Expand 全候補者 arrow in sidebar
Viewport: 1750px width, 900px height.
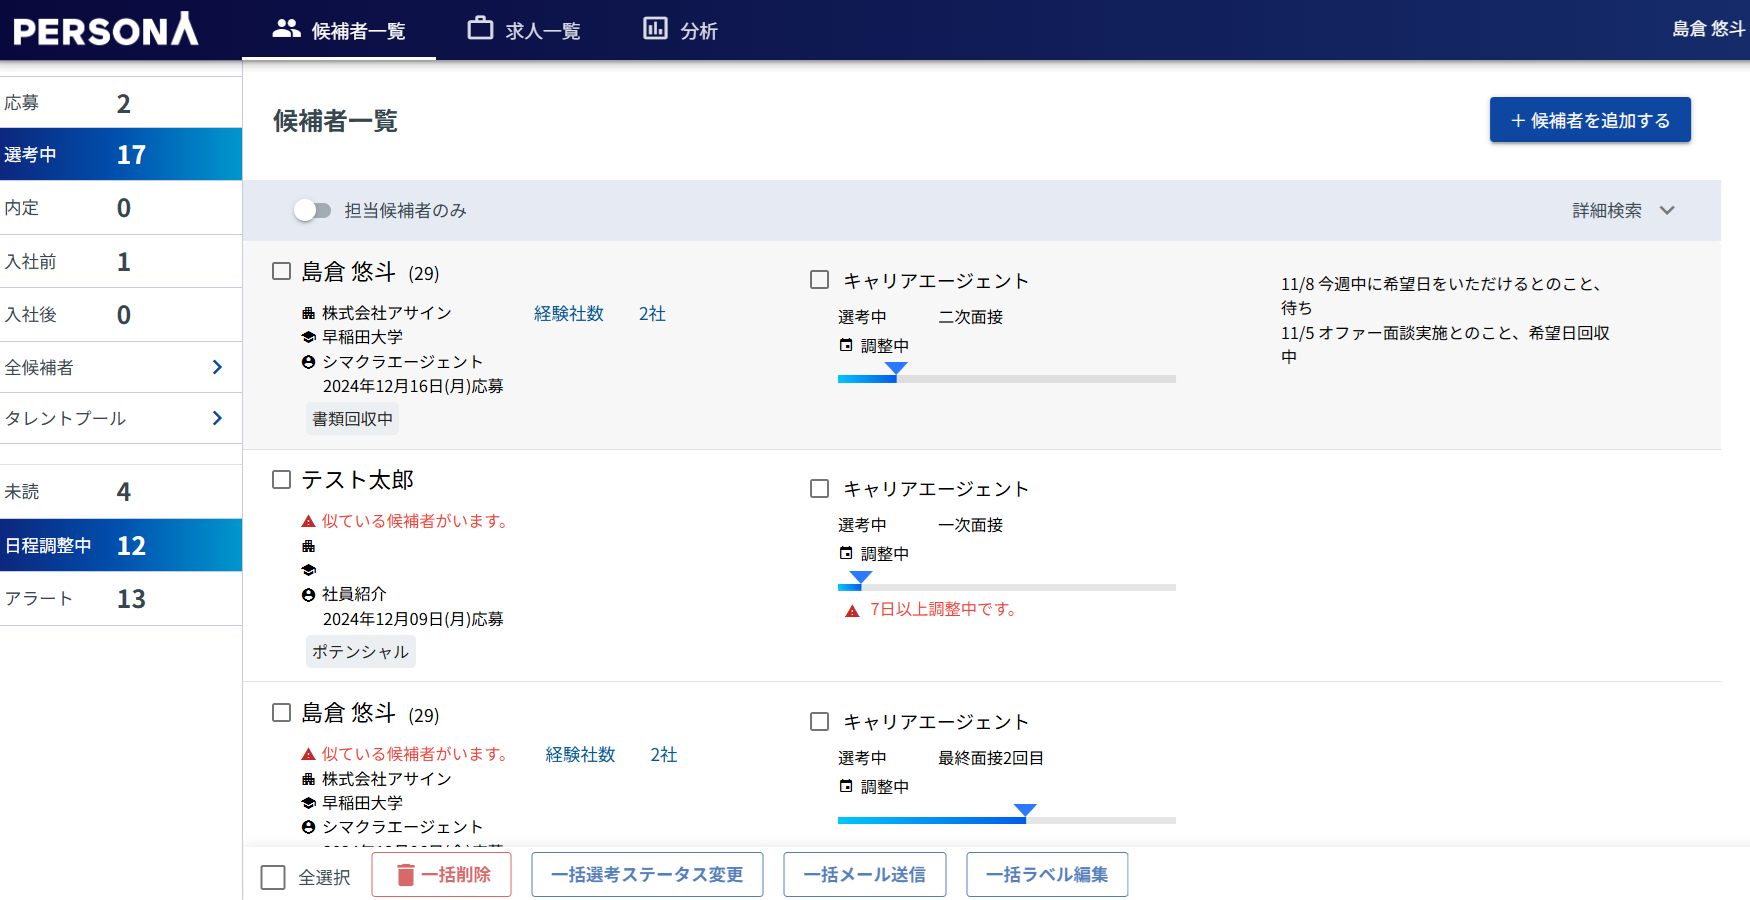(217, 367)
